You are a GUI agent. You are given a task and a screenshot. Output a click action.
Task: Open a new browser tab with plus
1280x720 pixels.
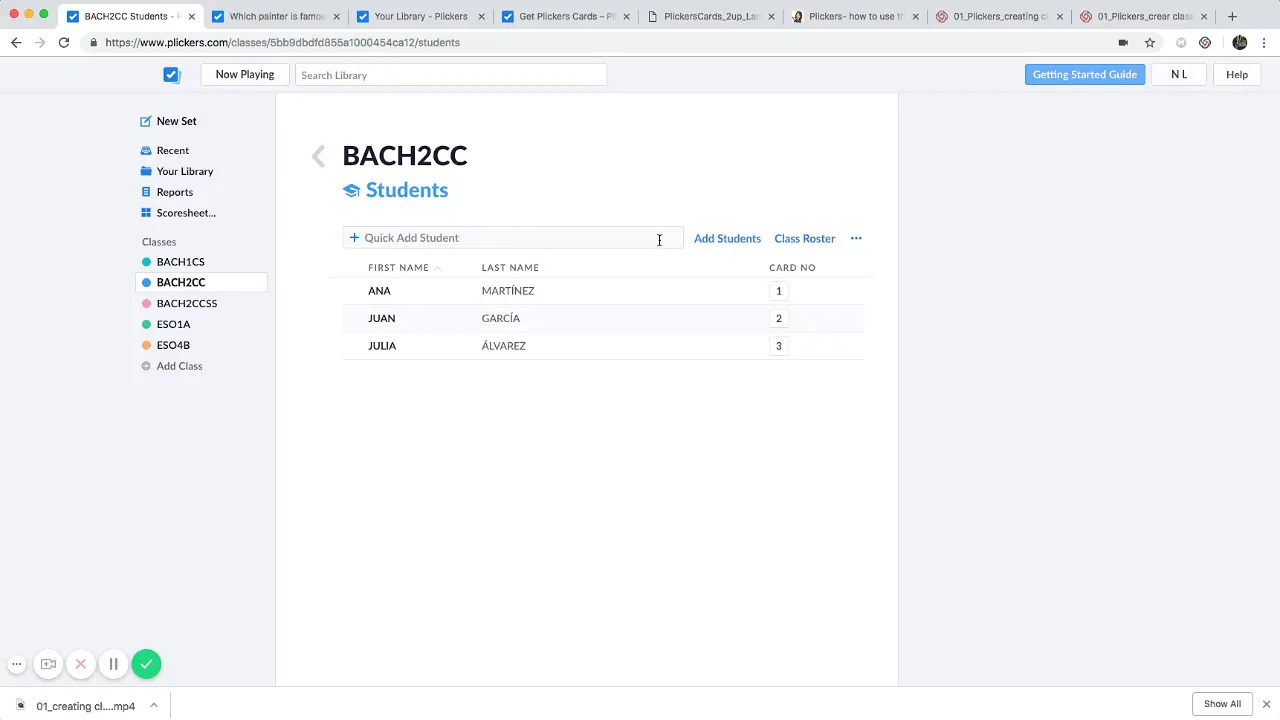1232,16
